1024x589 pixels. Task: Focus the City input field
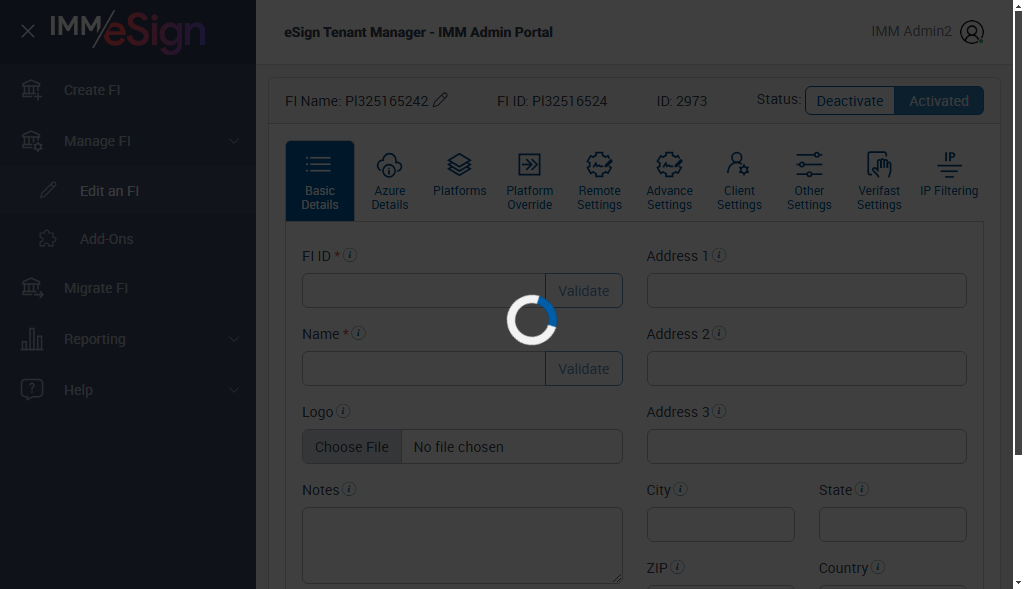point(721,524)
